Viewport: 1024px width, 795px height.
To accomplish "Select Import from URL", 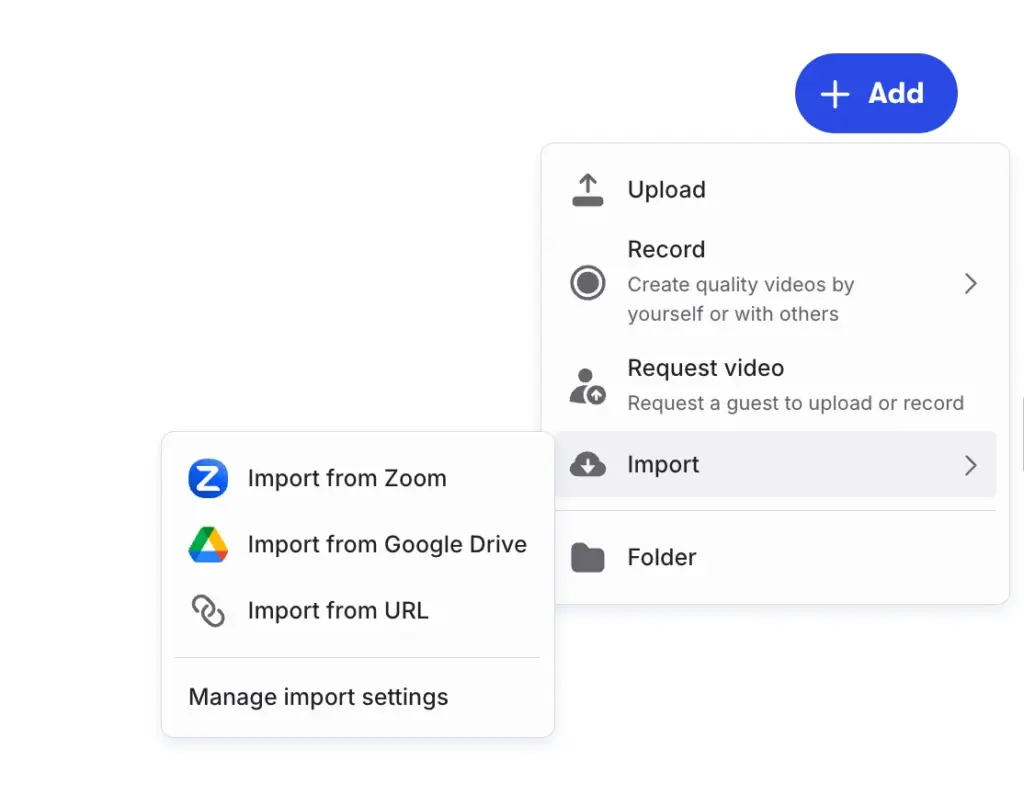I will (x=338, y=610).
